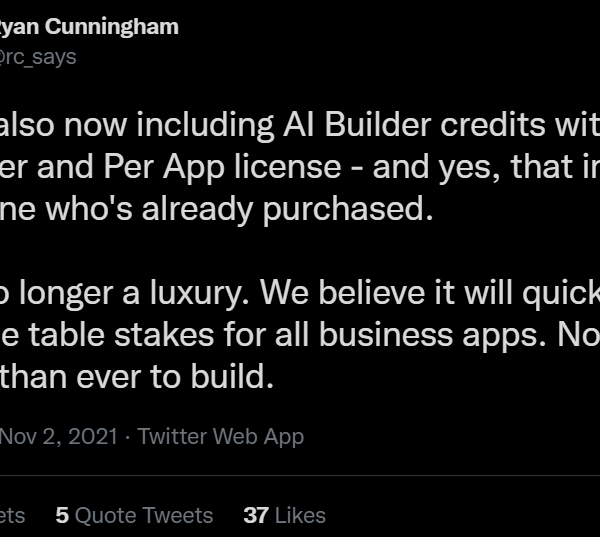Click the words 'We believe it will'
The image size is (600, 537).
tap(387, 294)
